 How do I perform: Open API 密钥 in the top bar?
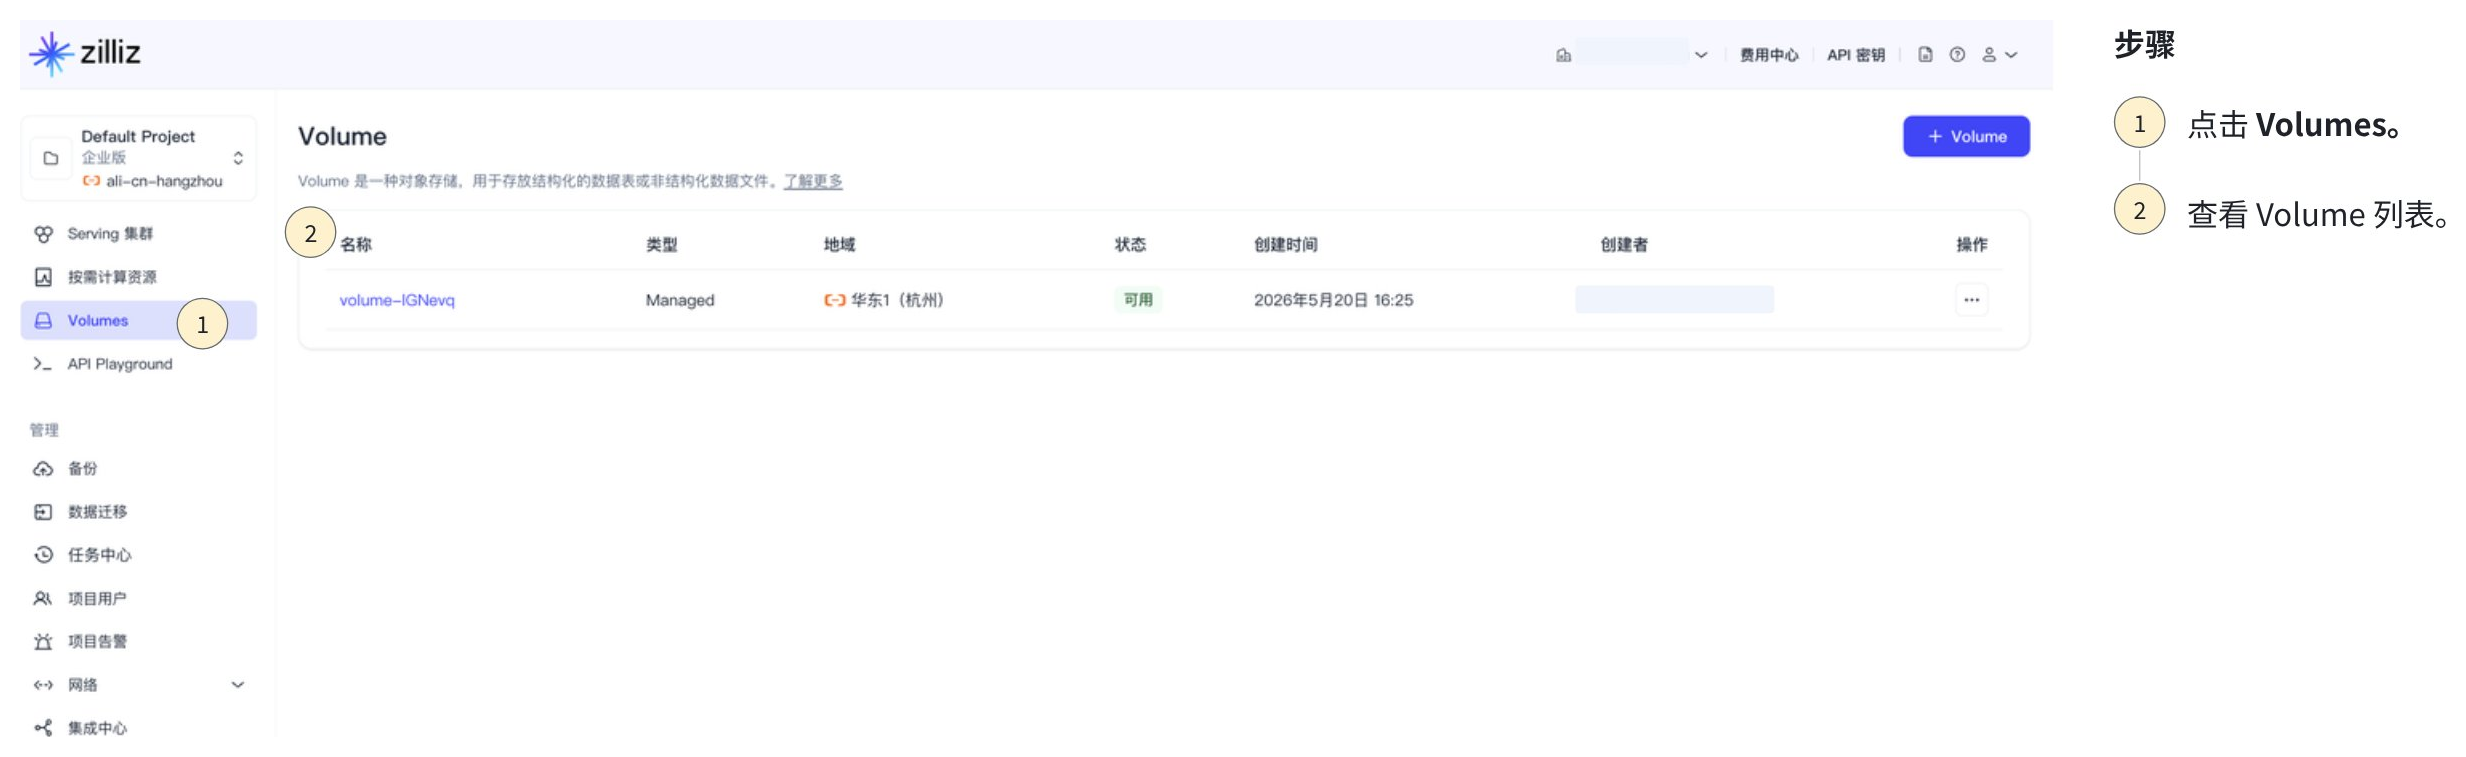click(x=1855, y=55)
